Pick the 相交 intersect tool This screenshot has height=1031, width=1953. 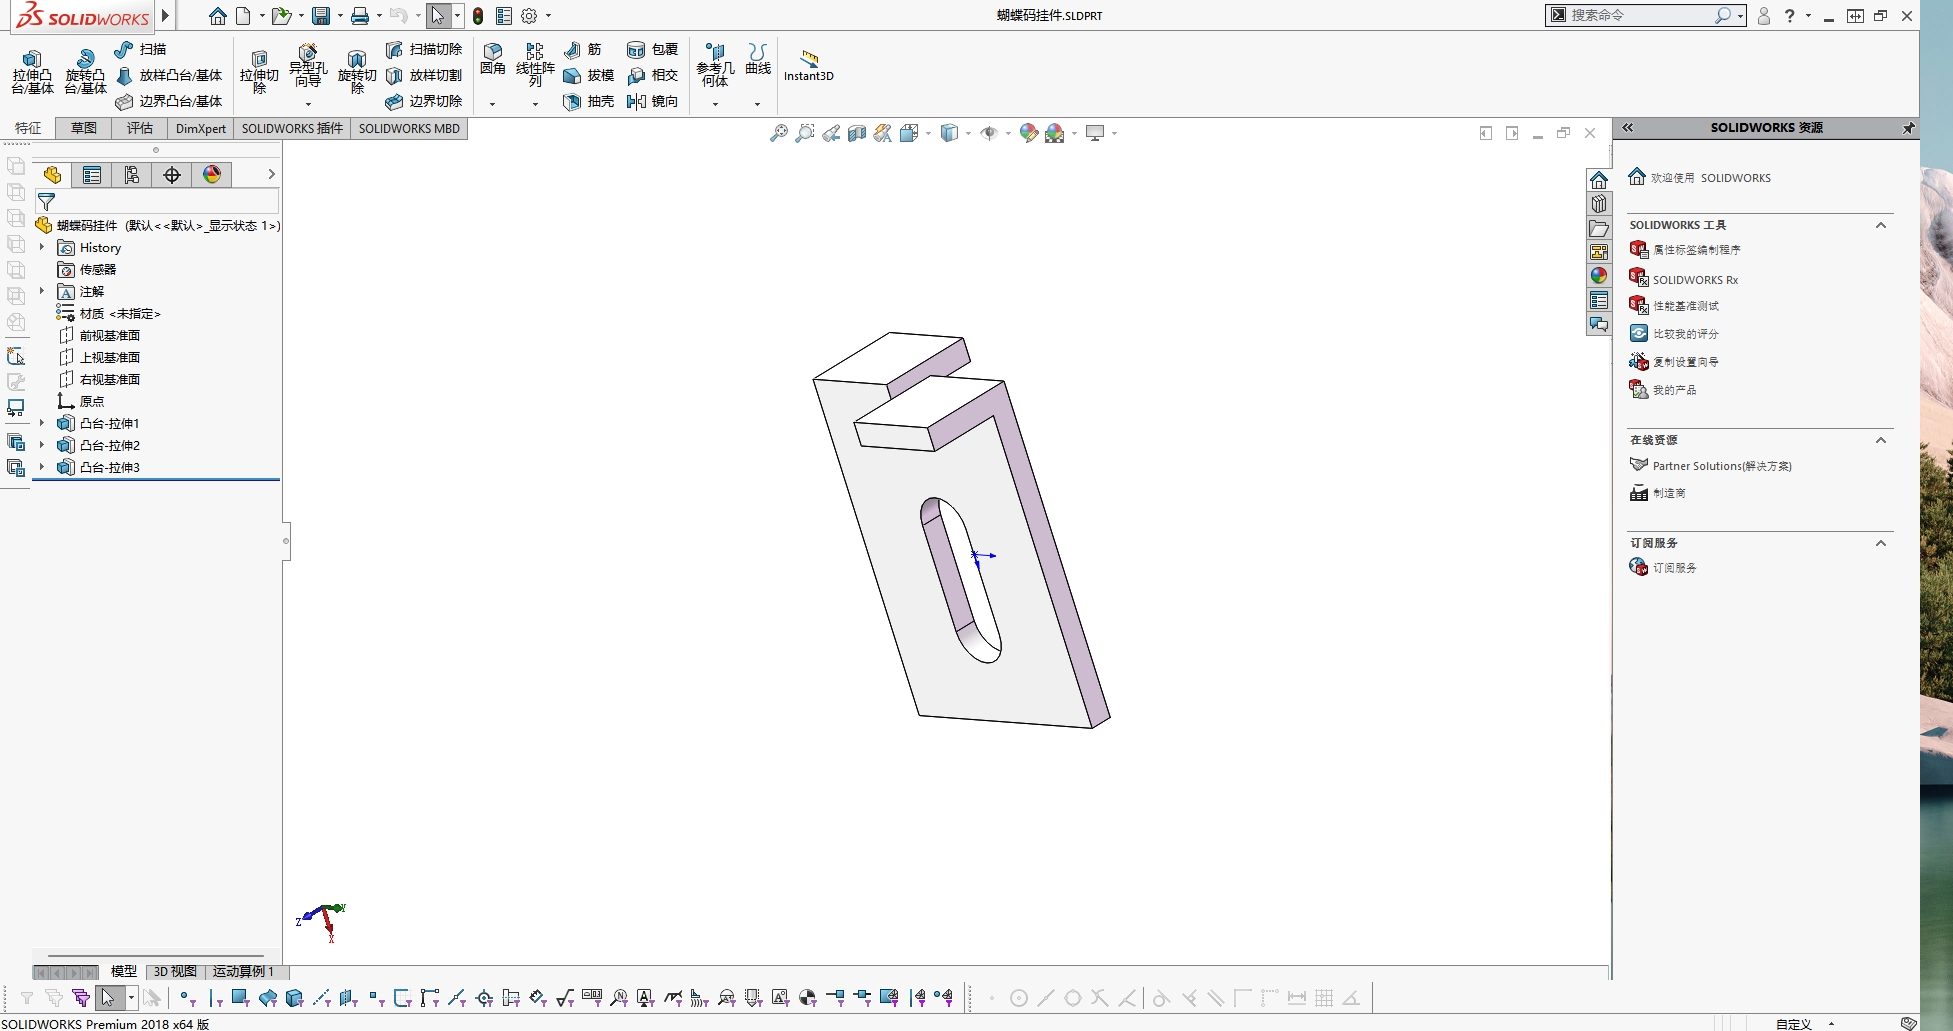click(x=653, y=75)
